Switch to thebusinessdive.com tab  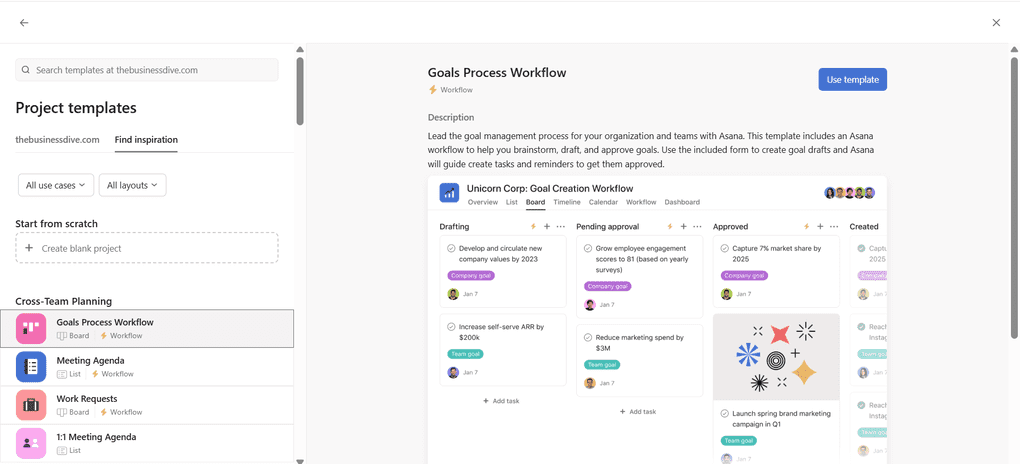point(57,139)
